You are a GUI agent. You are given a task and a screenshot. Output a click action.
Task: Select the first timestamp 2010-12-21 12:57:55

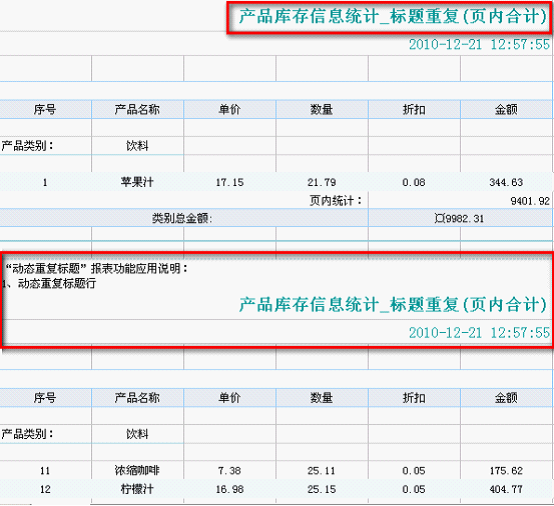479,45
